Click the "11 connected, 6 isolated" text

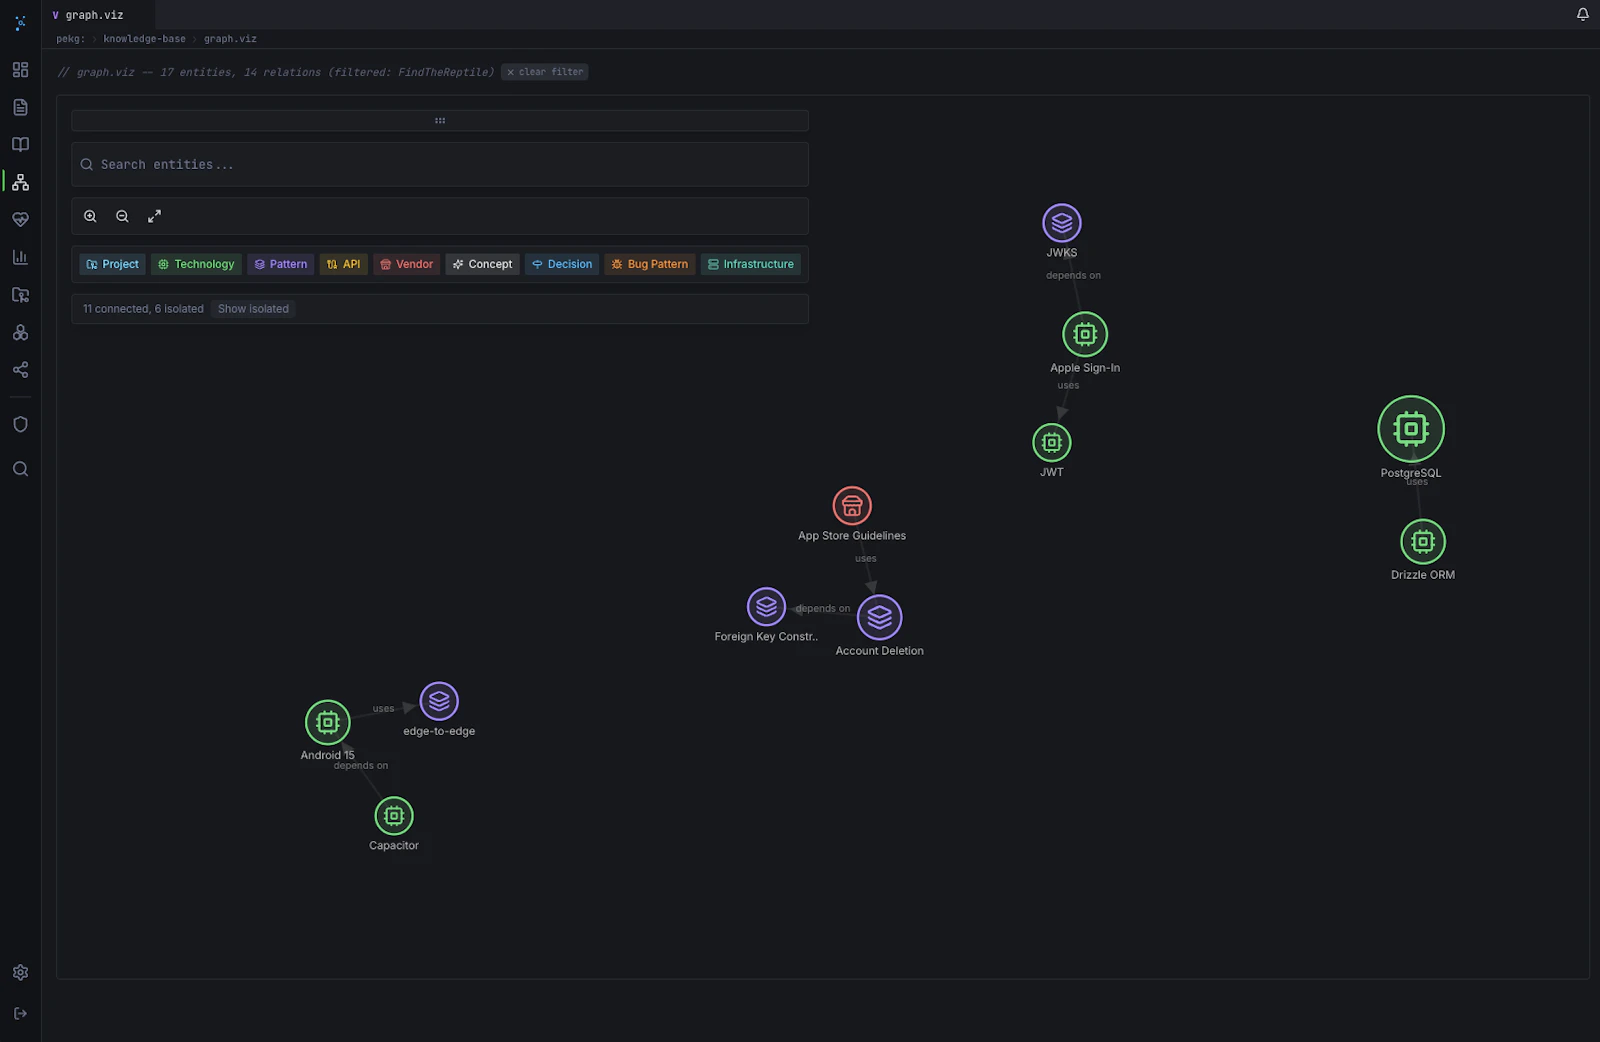click(x=143, y=309)
